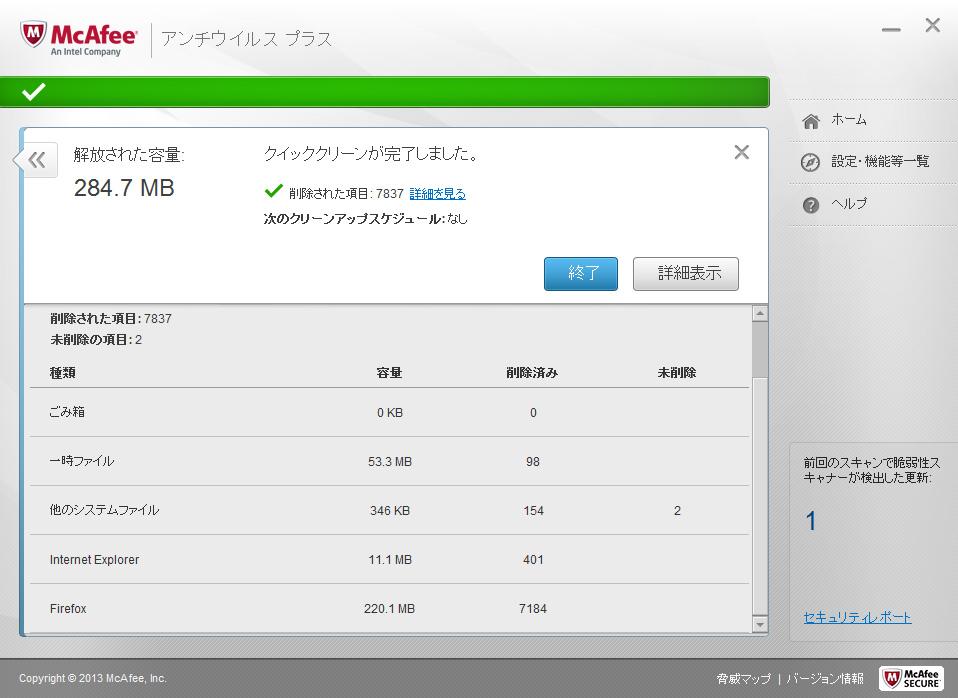Click the home house icon
The height and width of the screenshot is (698, 958).
click(x=811, y=121)
